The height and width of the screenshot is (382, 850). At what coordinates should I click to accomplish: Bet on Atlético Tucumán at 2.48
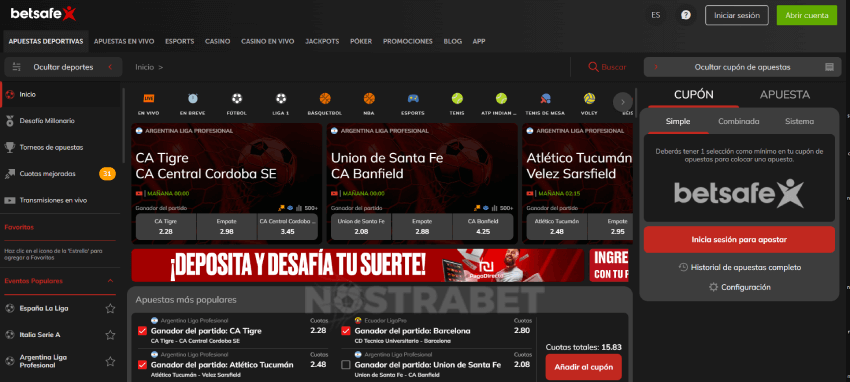pyautogui.click(x=556, y=226)
